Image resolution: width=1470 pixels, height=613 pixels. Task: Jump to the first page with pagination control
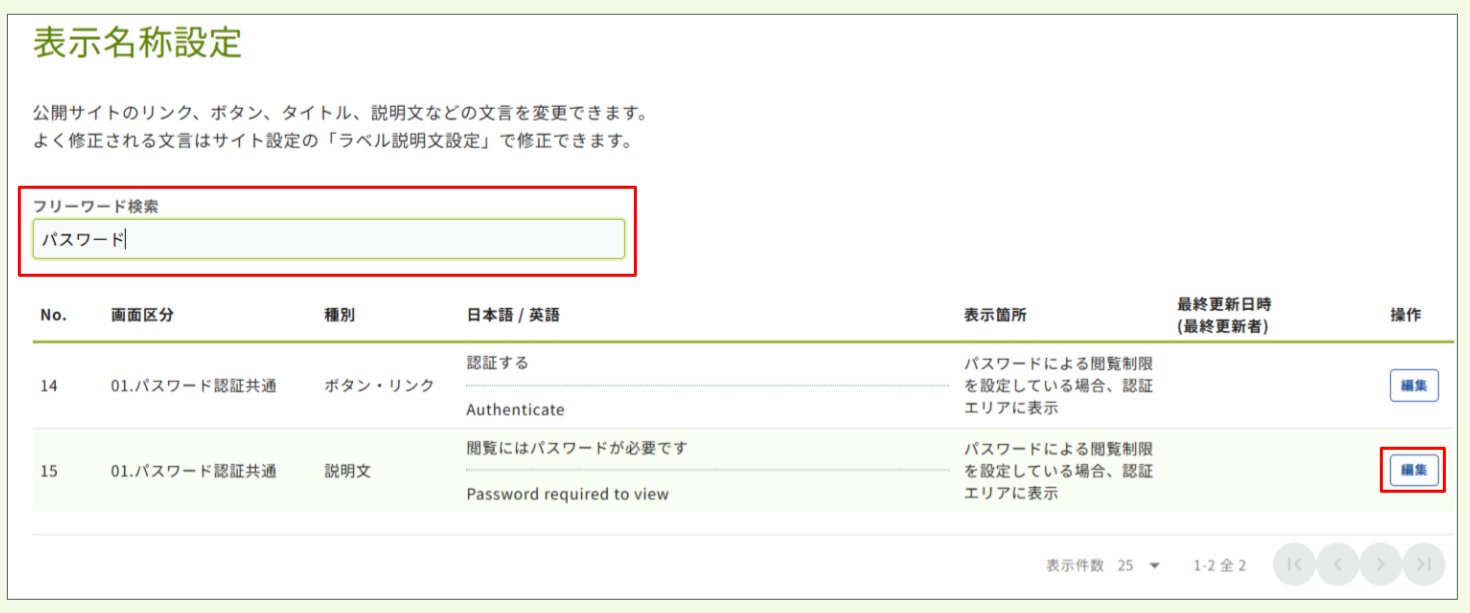[1294, 564]
